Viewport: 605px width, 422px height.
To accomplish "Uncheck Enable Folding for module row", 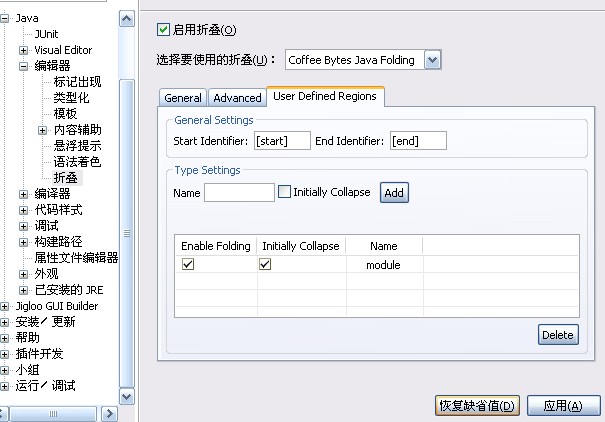I will coord(188,265).
